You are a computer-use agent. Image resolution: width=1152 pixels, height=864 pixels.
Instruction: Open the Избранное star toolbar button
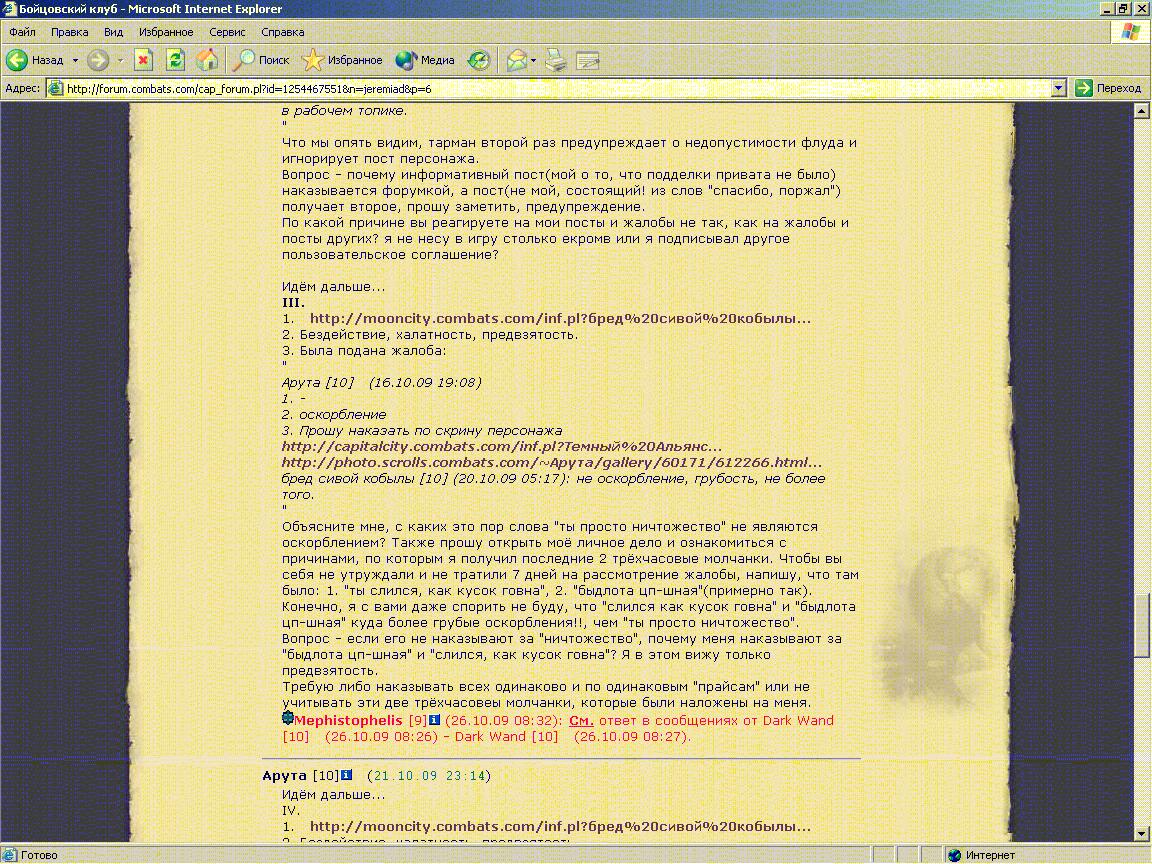coord(342,60)
